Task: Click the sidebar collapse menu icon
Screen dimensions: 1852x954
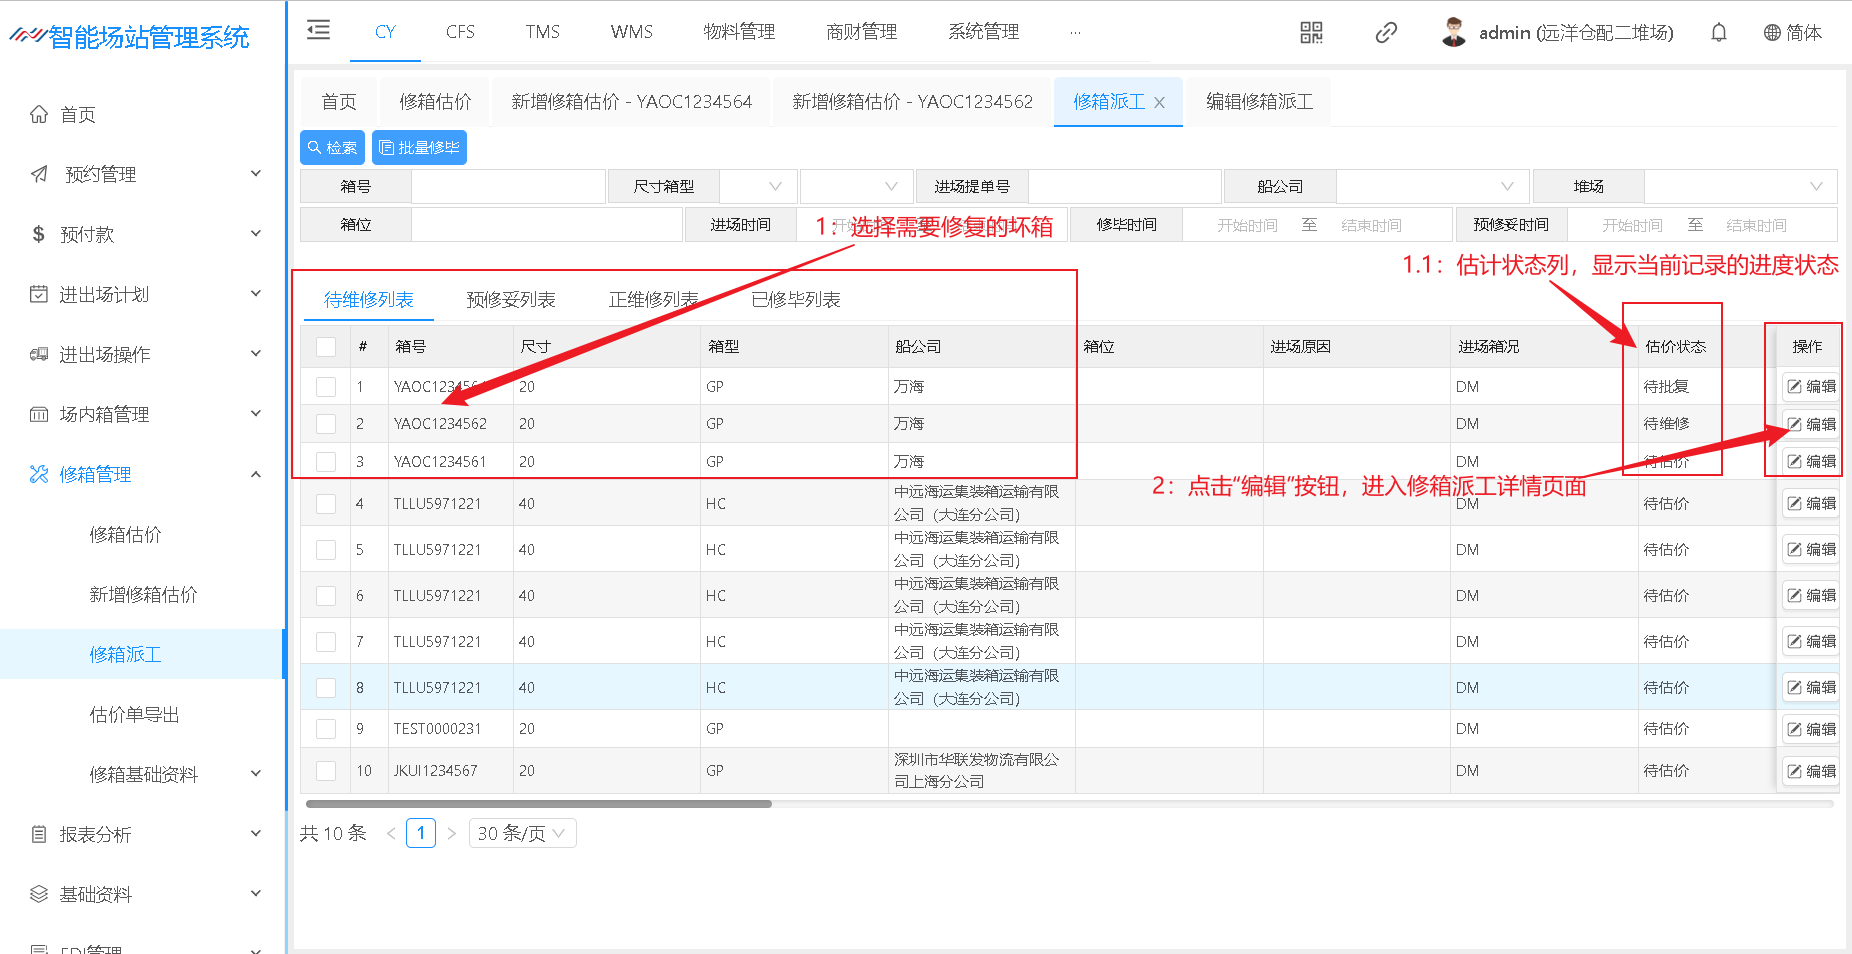Action: (318, 31)
